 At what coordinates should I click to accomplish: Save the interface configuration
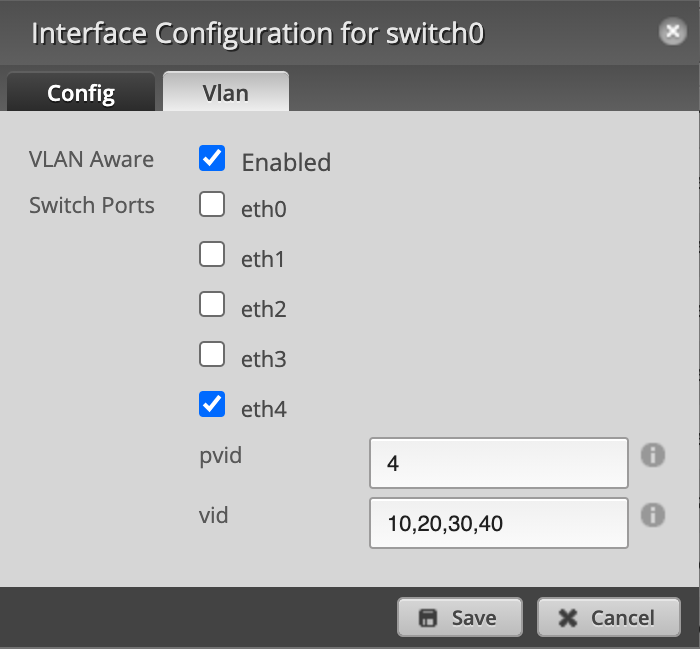click(x=460, y=618)
